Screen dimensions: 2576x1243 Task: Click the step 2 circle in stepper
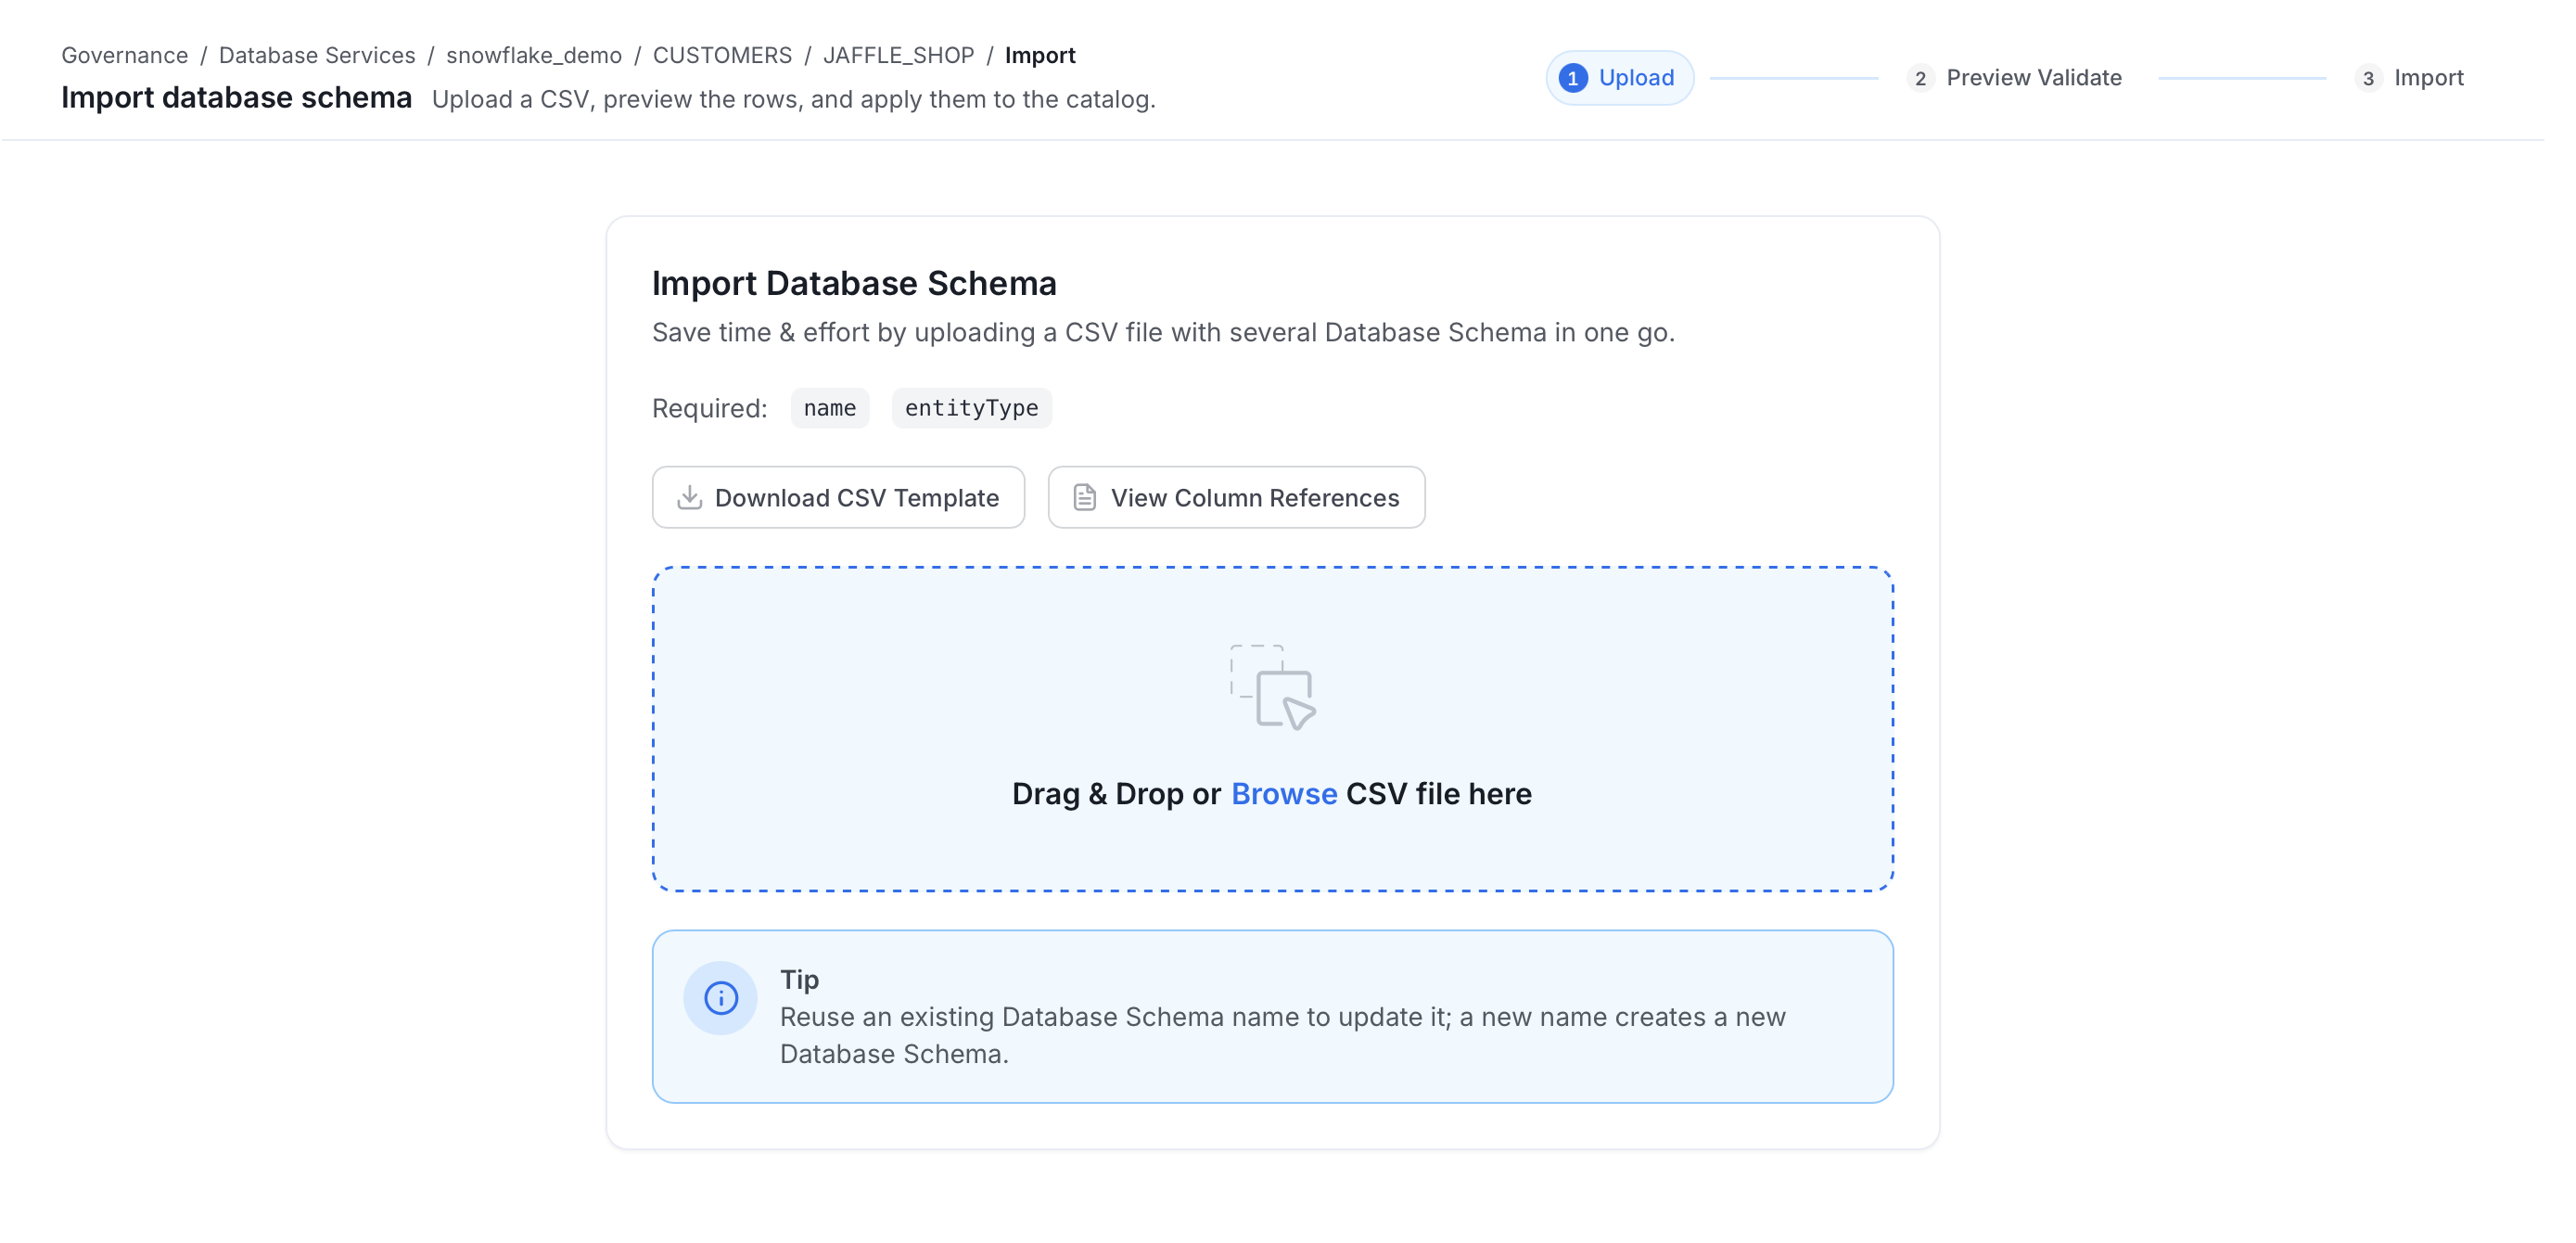coord(1919,78)
